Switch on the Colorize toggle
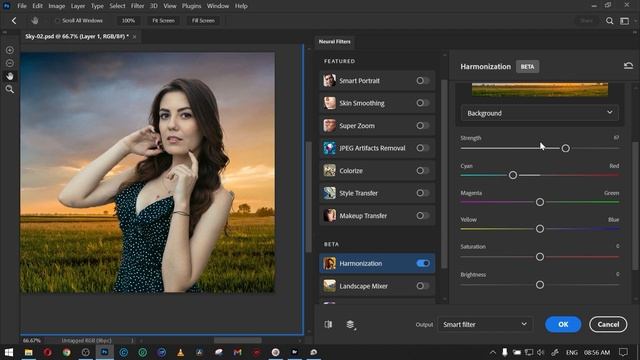Viewport: 640px width, 360px height. [x=422, y=171]
